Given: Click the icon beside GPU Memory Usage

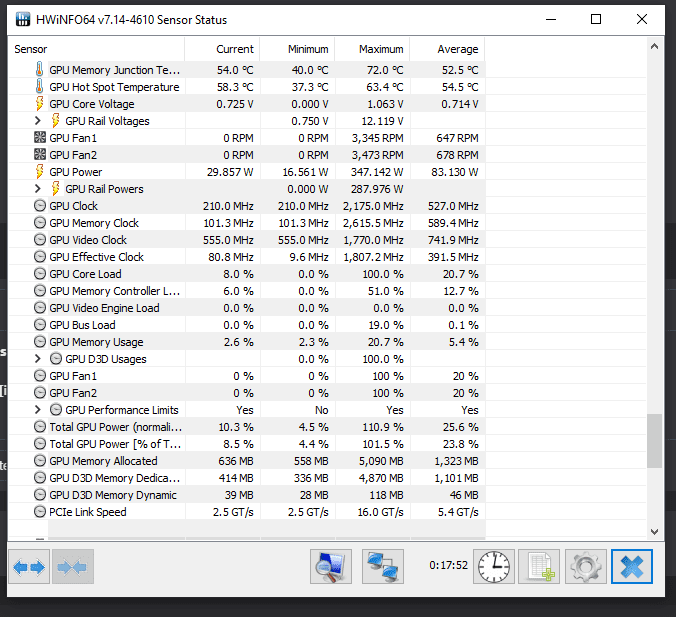Looking at the screenshot, I should [x=40, y=342].
